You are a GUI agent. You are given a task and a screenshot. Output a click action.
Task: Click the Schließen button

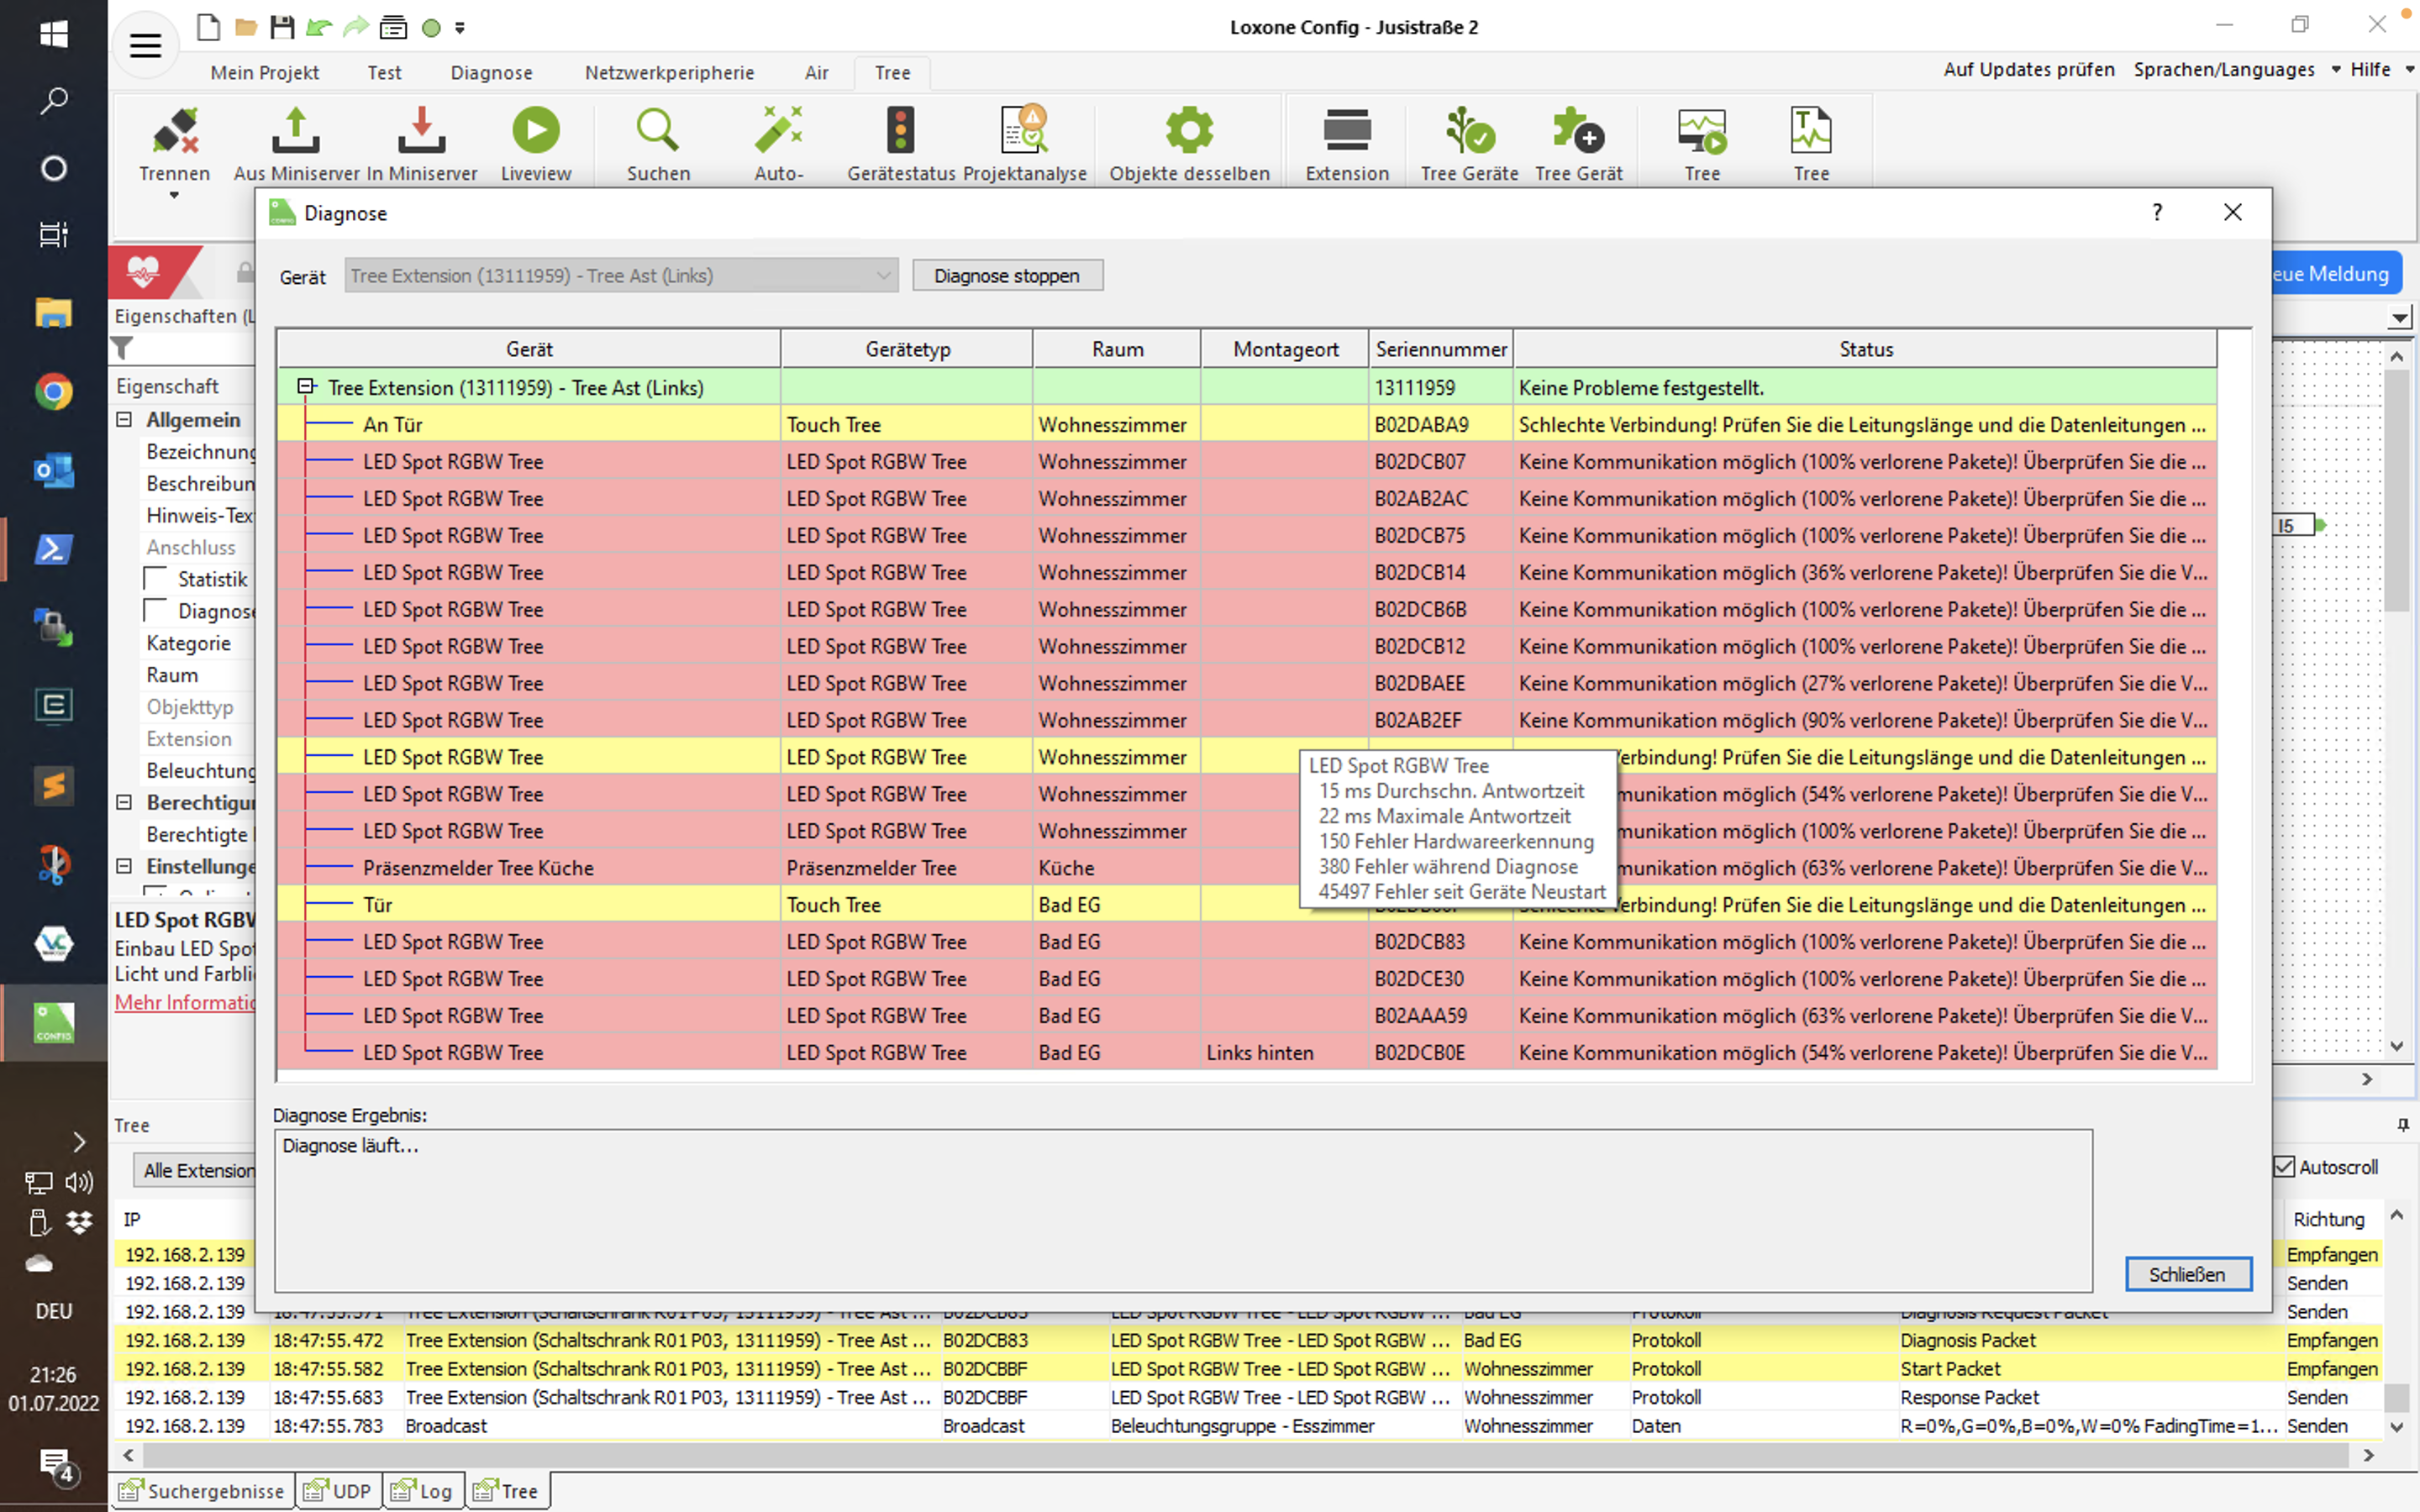(2187, 1274)
